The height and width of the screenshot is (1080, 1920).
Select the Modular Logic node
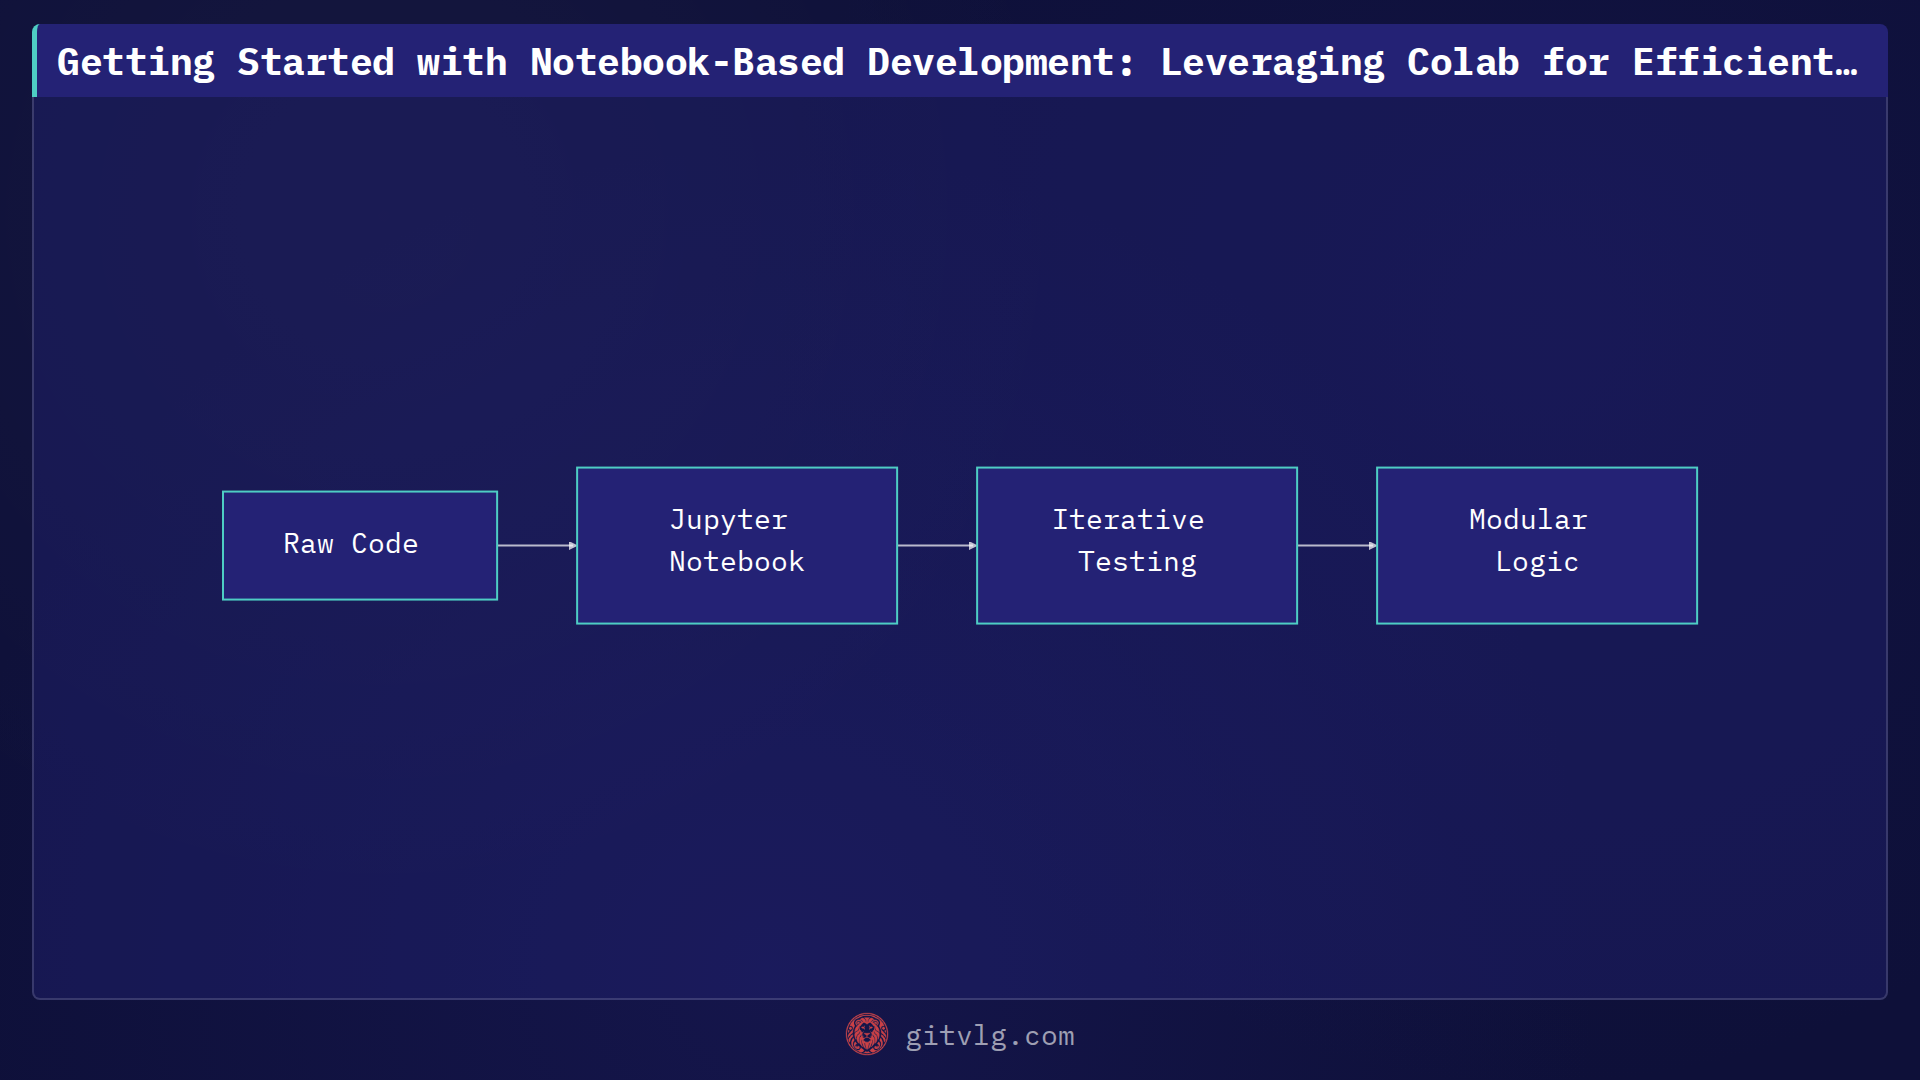[1537, 545]
